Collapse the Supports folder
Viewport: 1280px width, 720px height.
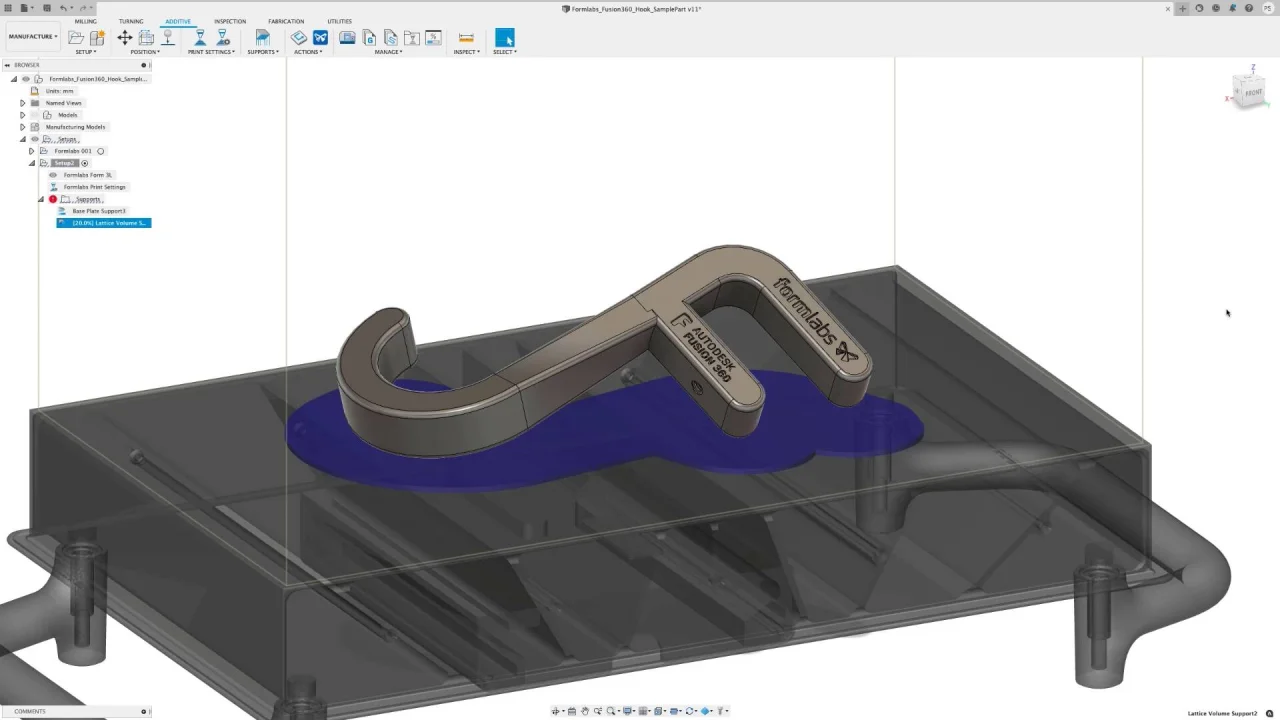pos(40,199)
